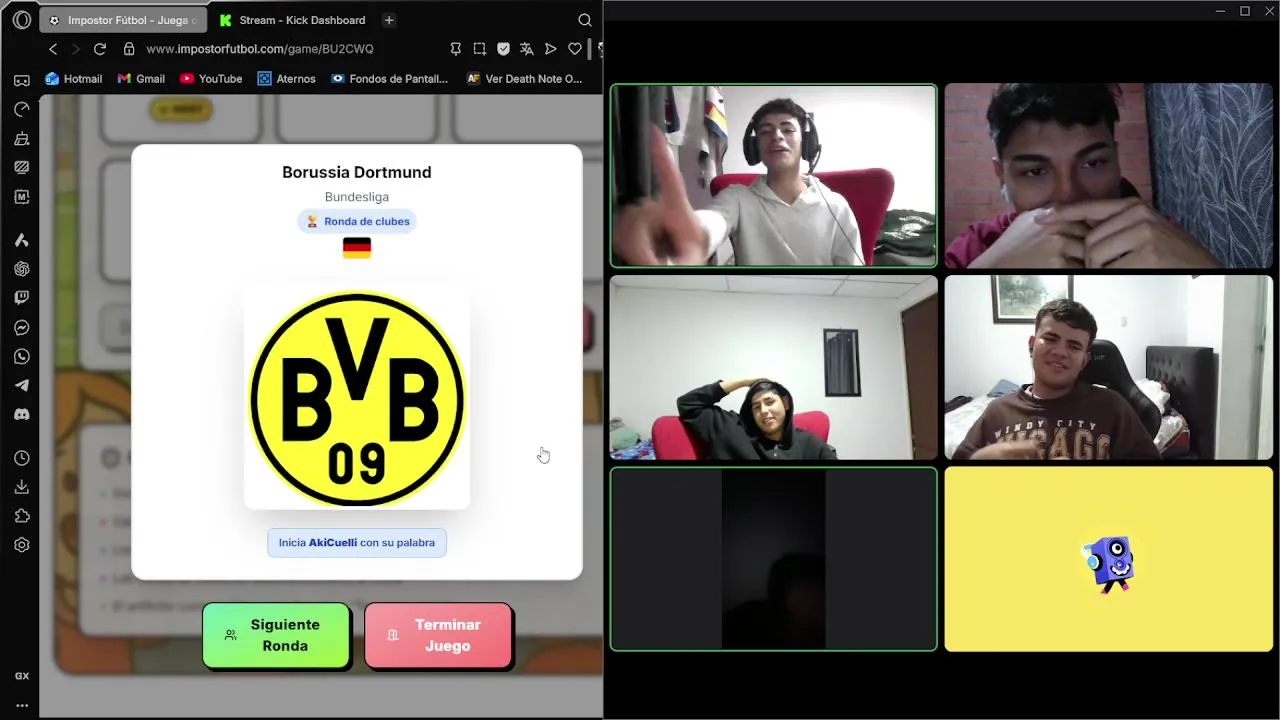Click the Siguiente Ronda button
This screenshot has width=1280, height=720.
(276, 635)
